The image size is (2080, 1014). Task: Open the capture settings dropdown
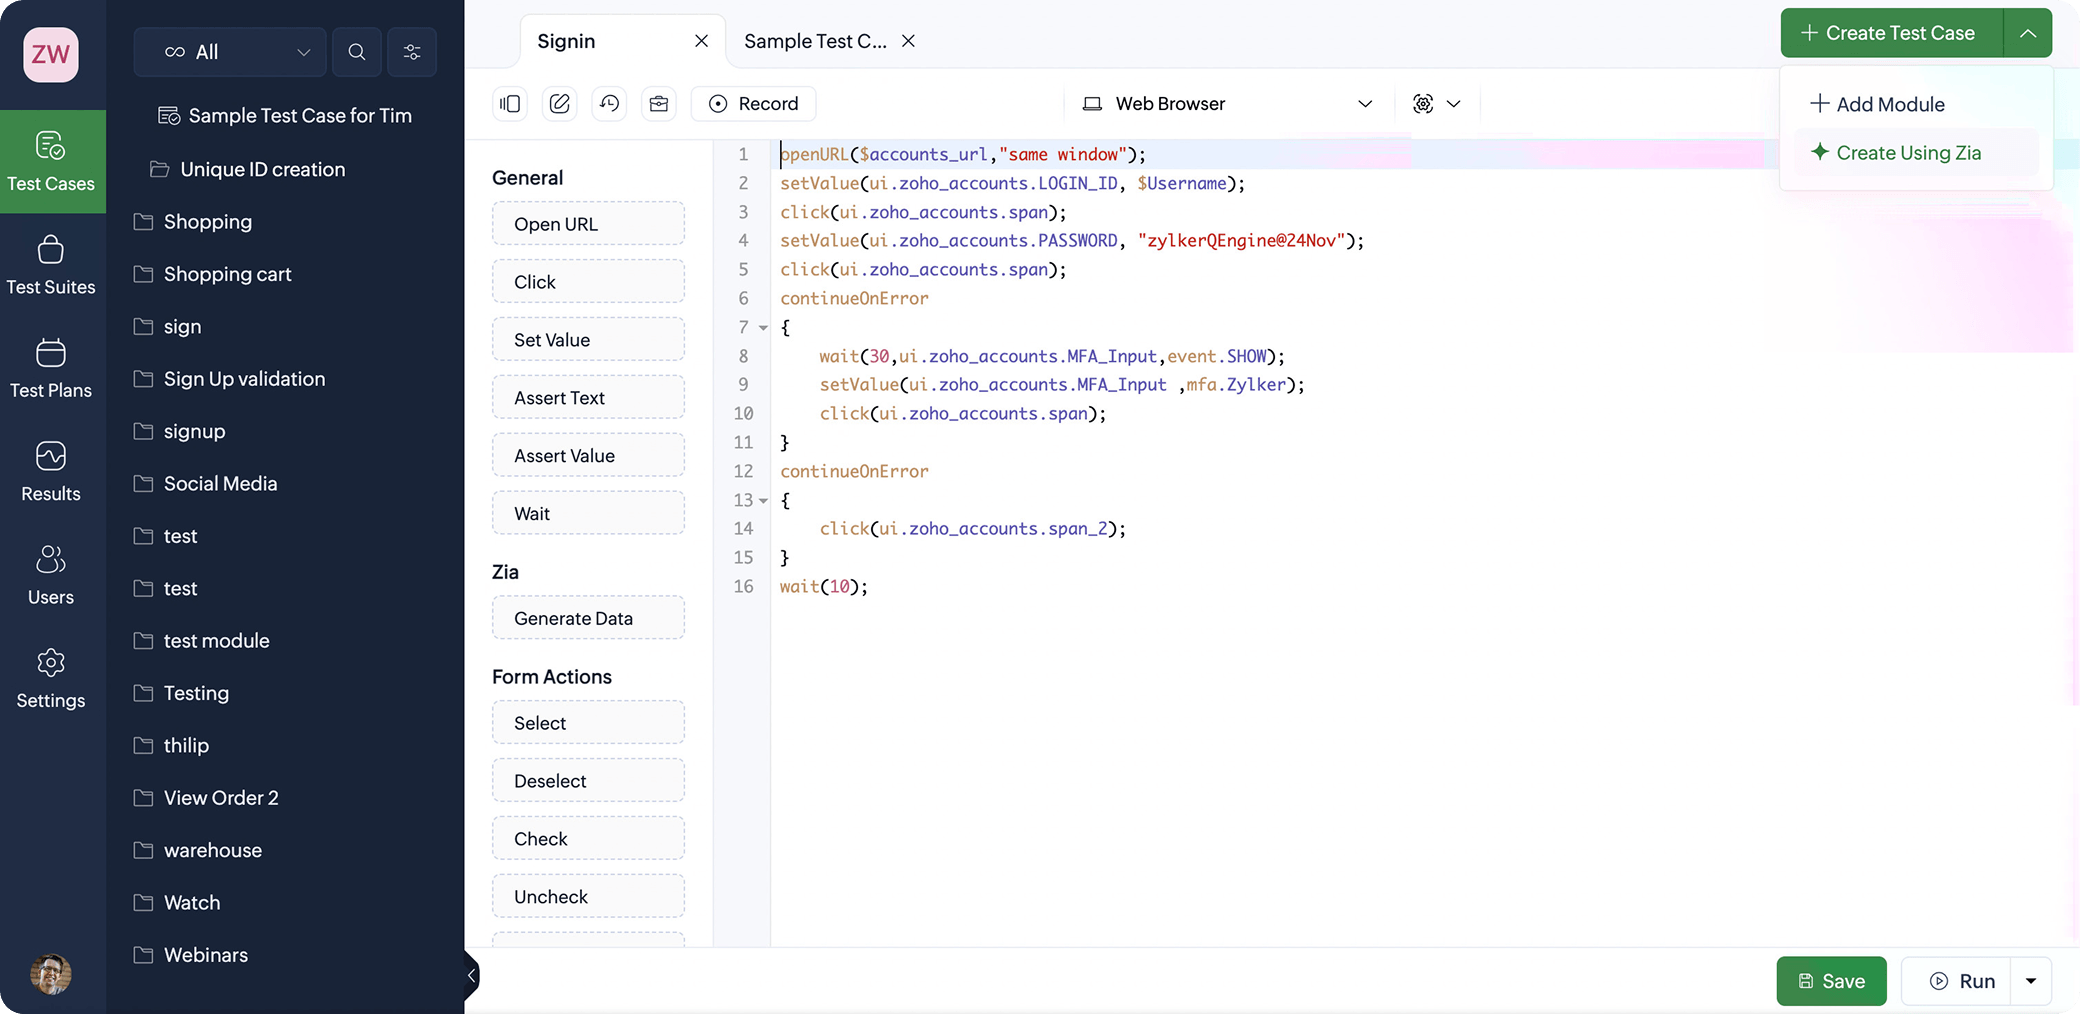(x=1437, y=104)
